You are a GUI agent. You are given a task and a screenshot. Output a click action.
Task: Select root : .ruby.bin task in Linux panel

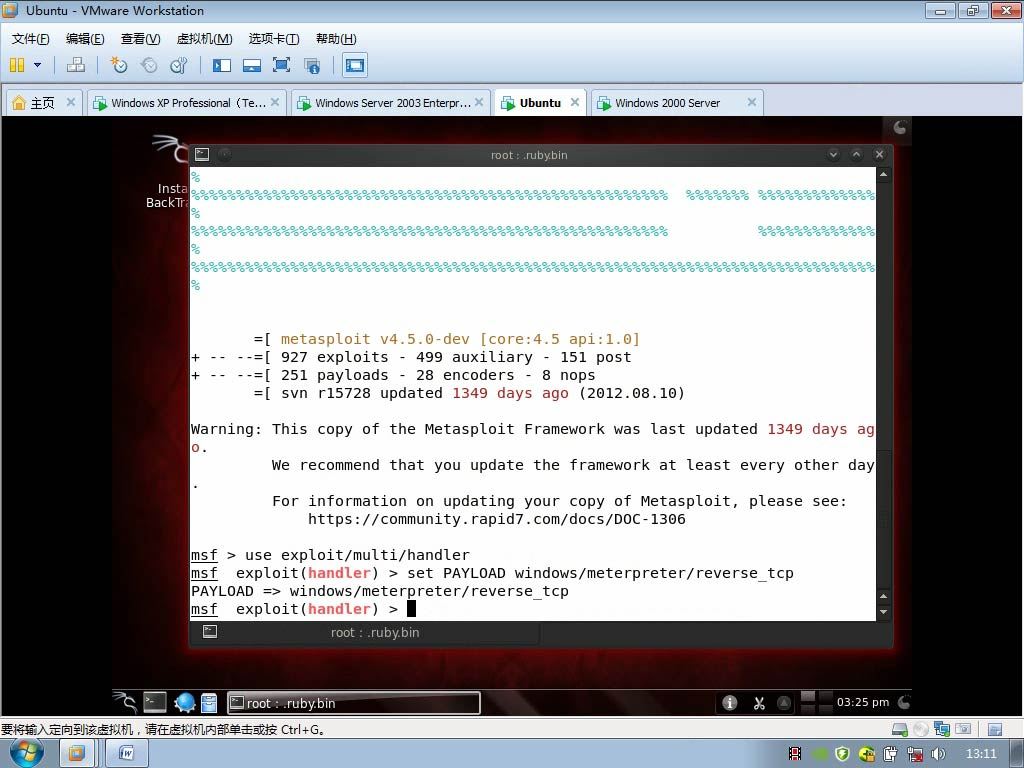(x=353, y=703)
